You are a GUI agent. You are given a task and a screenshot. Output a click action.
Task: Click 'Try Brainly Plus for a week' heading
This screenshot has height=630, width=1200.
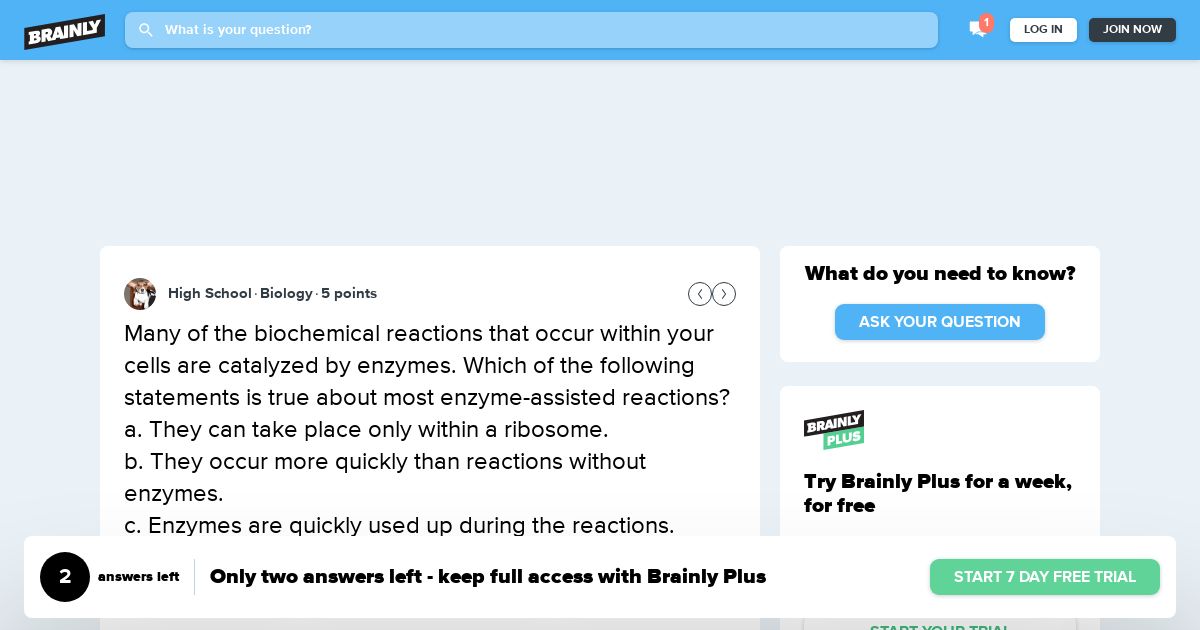pyautogui.click(x=938, y=494)
